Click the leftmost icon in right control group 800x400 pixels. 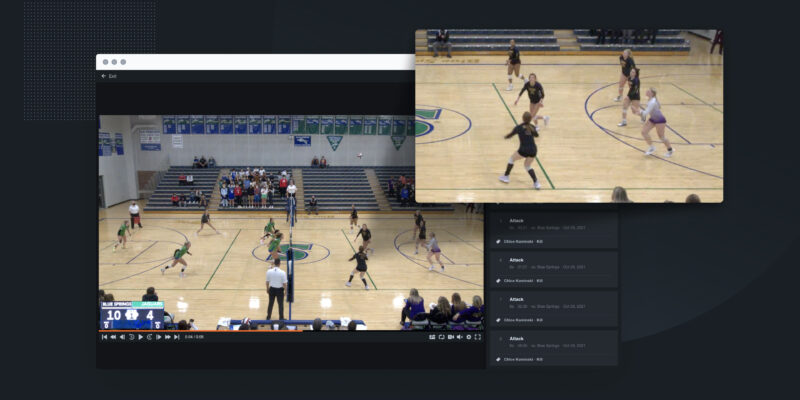tap(432, 337)
